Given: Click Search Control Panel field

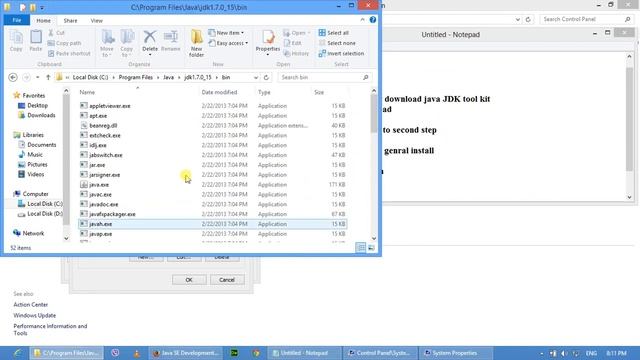Looking at the screenshot, I should 587,19.
